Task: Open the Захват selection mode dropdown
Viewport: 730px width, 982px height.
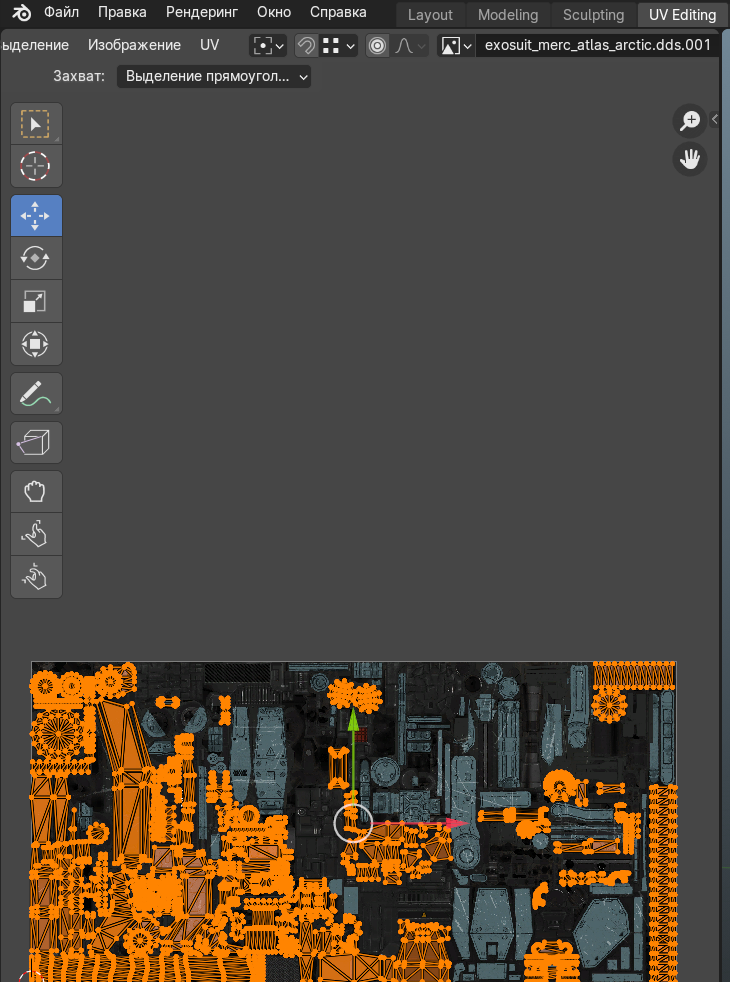Action: (213, 76)
